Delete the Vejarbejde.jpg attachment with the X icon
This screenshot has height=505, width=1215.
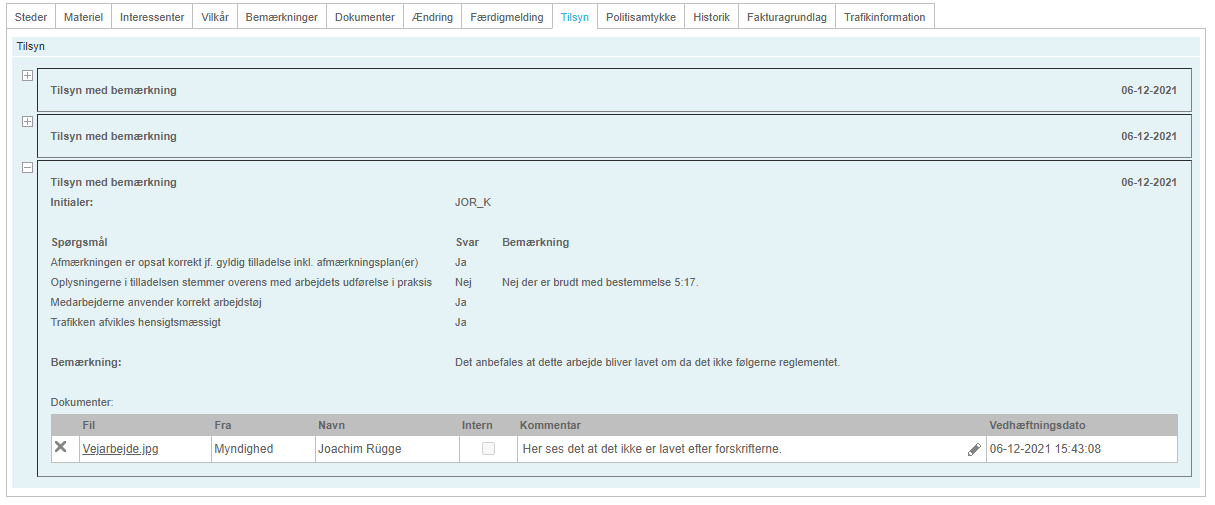(x=61, y=448)
